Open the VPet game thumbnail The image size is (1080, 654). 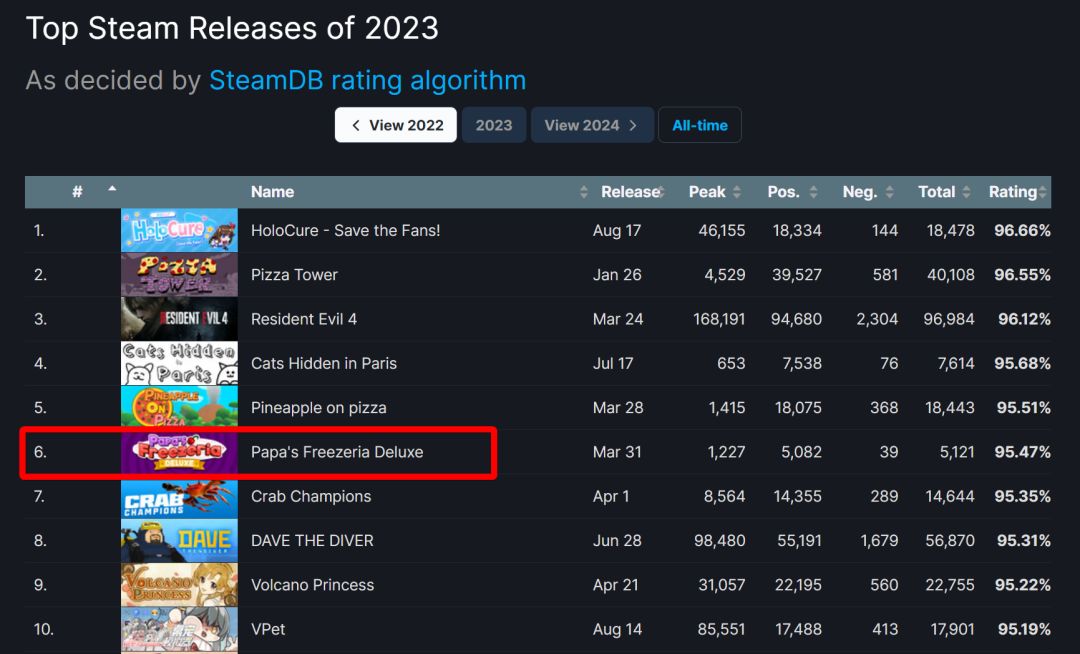point(179,629)
